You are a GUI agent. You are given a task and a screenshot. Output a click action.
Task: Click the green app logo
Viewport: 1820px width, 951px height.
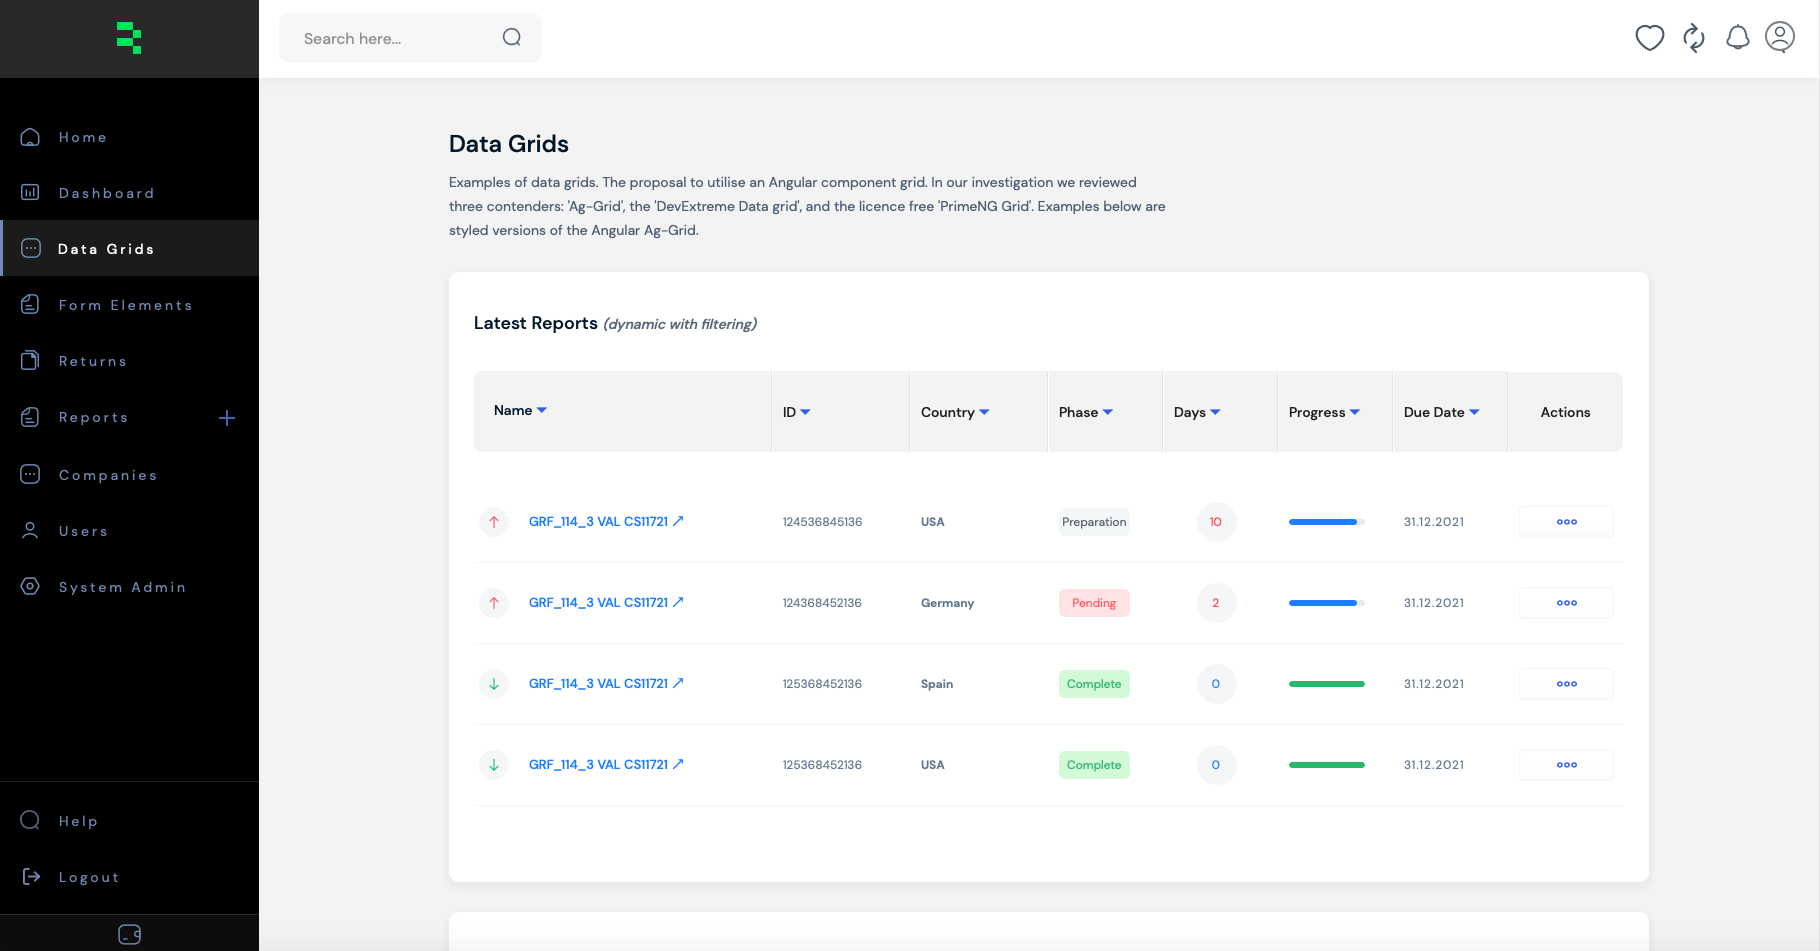coord(129,38)
